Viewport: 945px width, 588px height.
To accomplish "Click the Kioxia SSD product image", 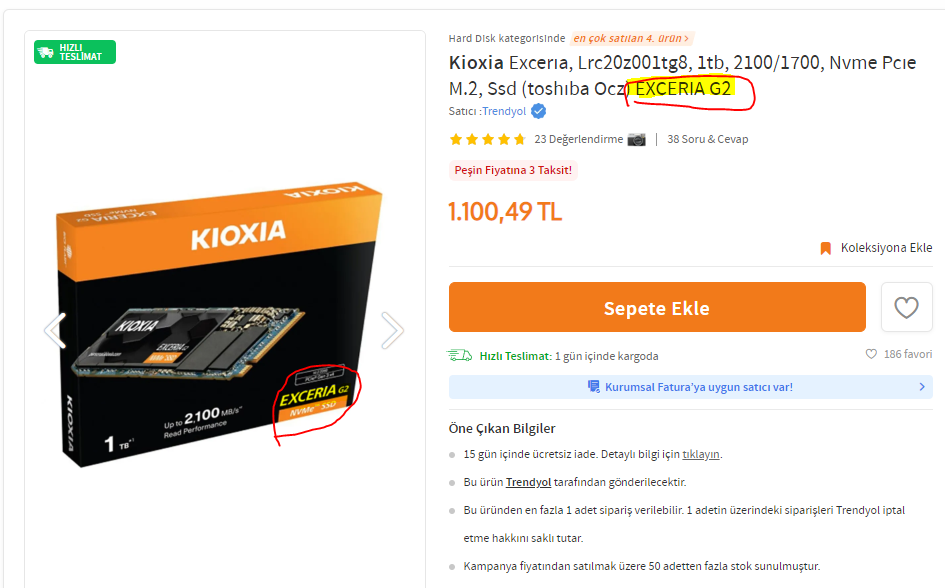I will (221, 325).
